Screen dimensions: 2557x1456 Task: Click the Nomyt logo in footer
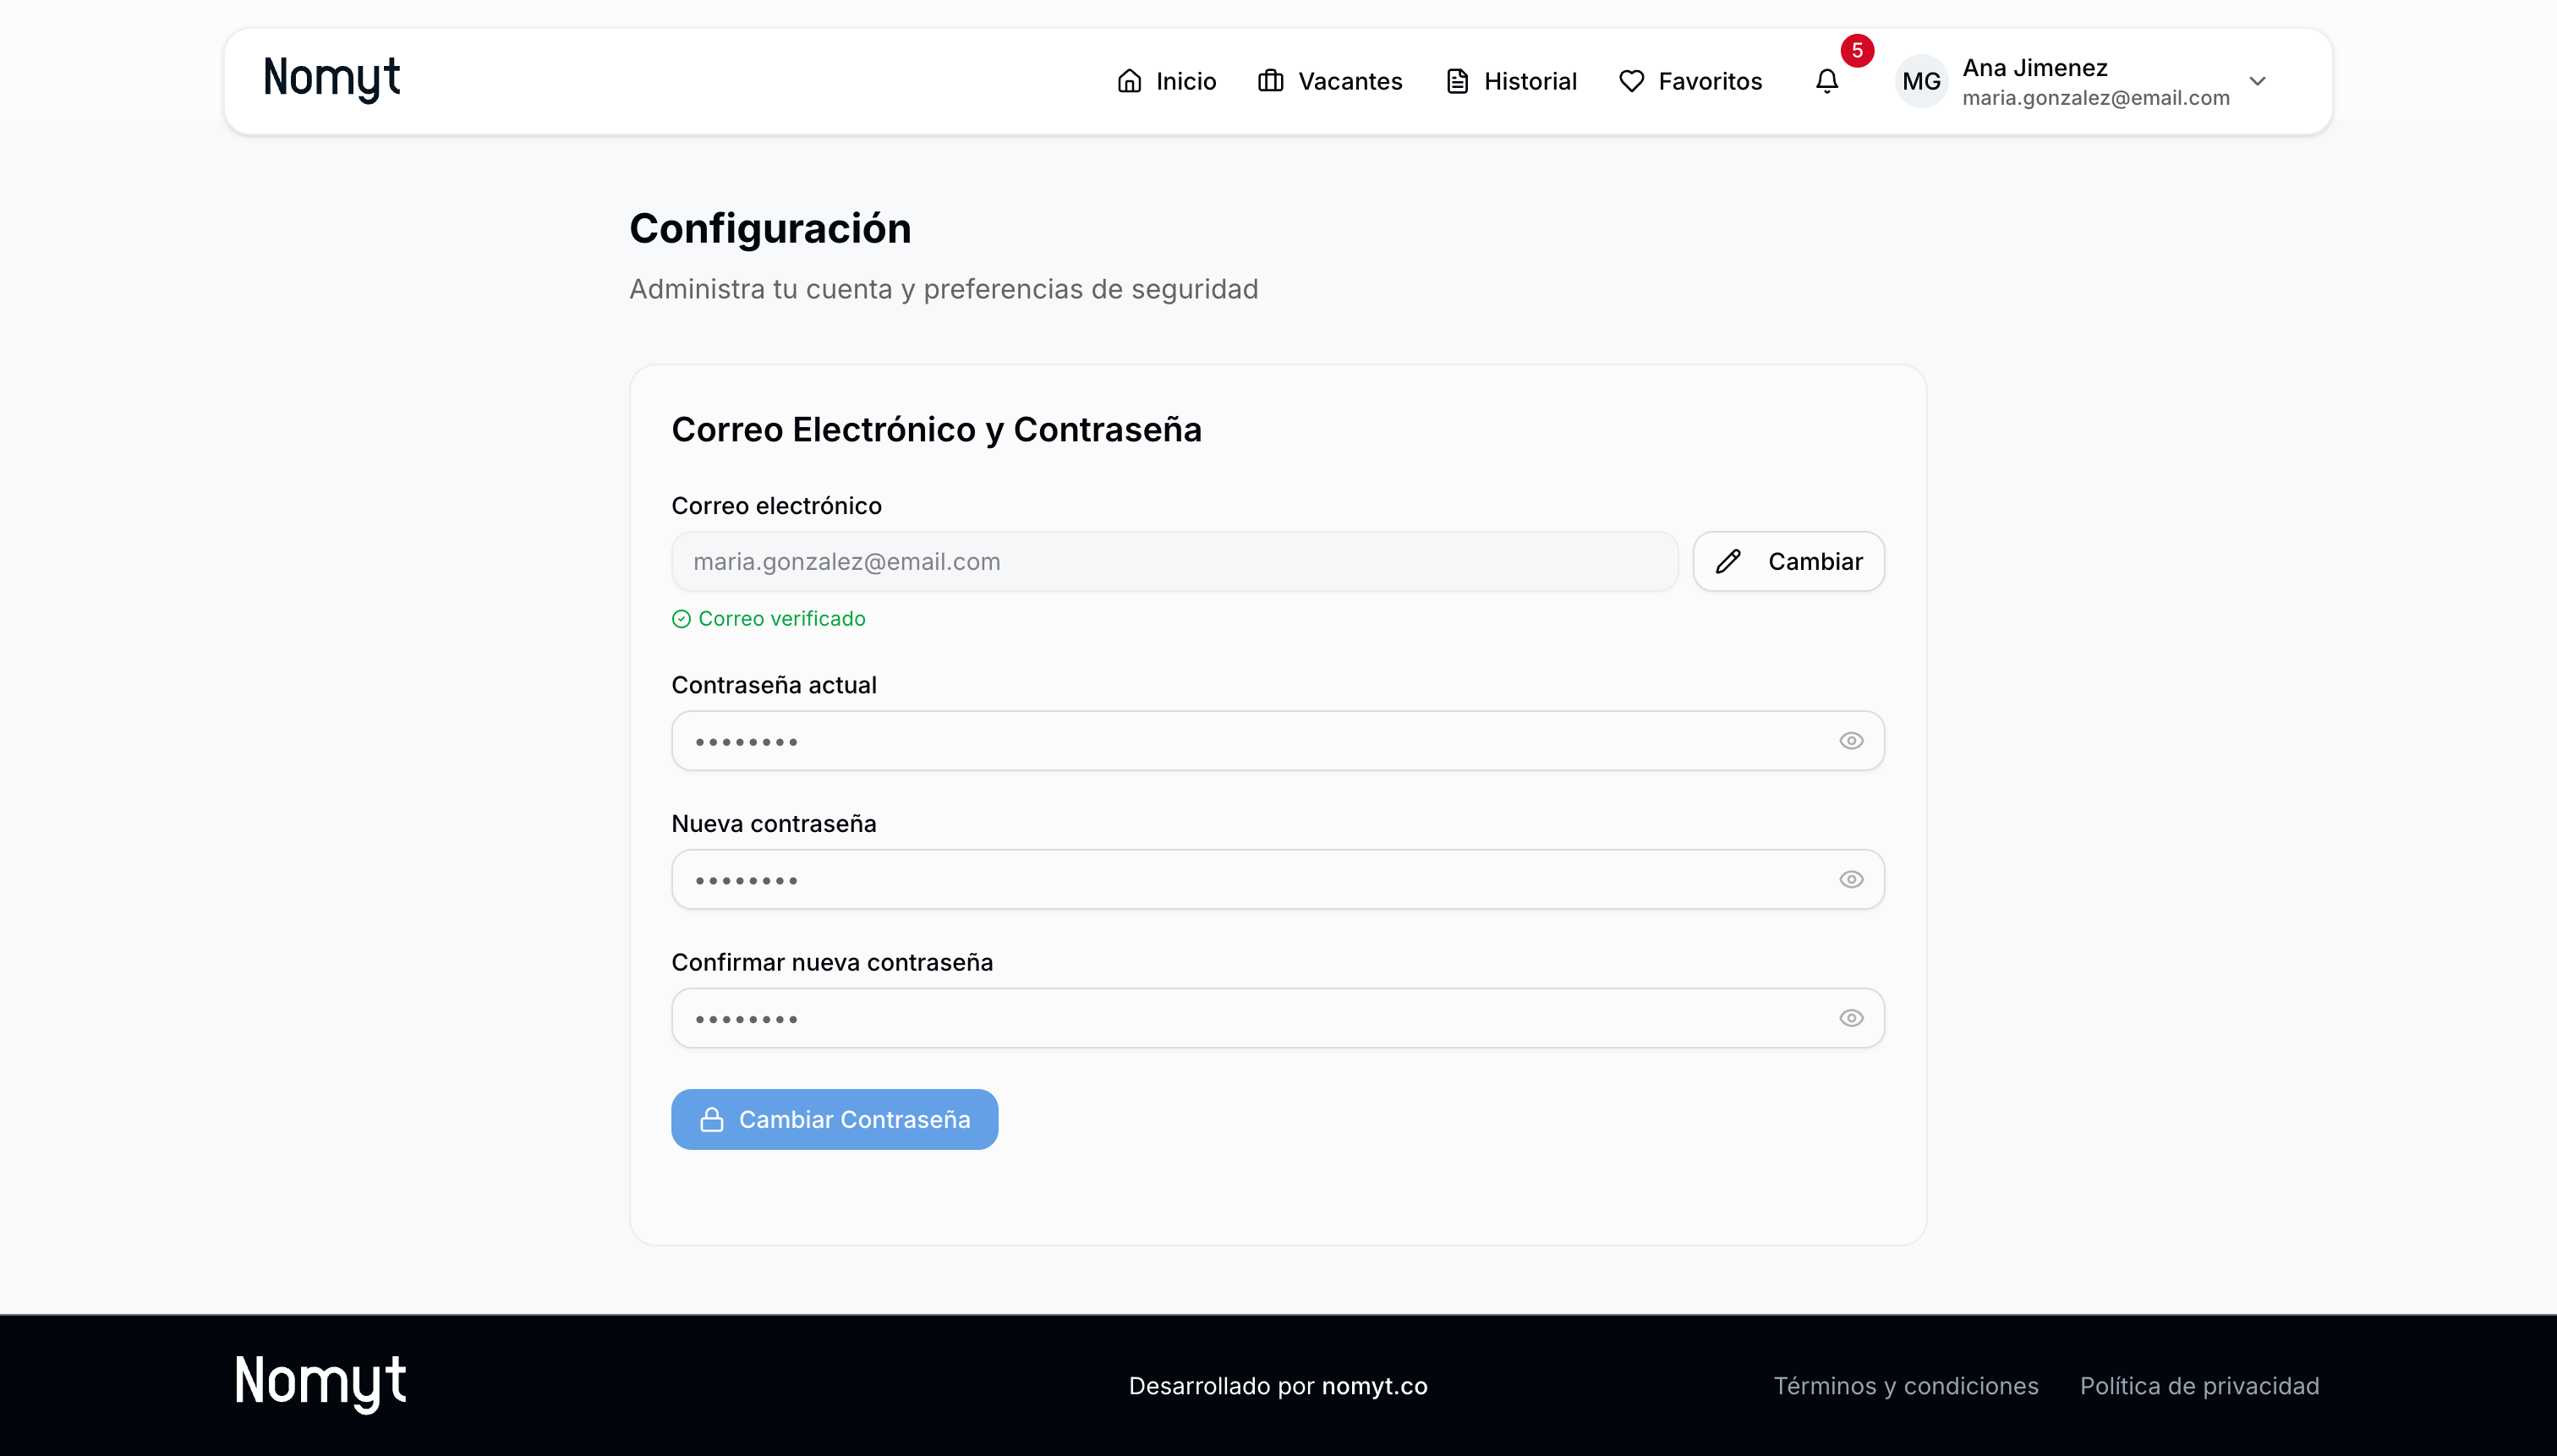(320, 1383)
